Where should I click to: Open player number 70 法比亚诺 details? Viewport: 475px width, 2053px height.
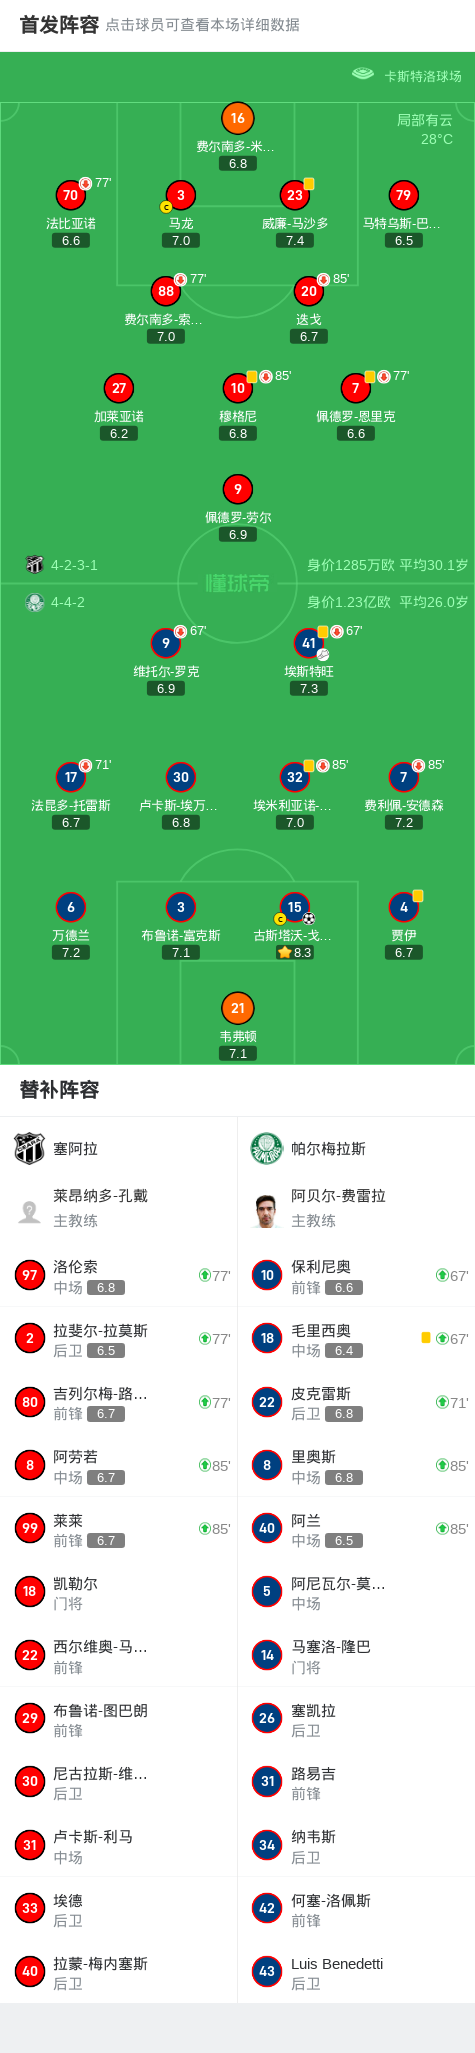(x=70, y=195)
